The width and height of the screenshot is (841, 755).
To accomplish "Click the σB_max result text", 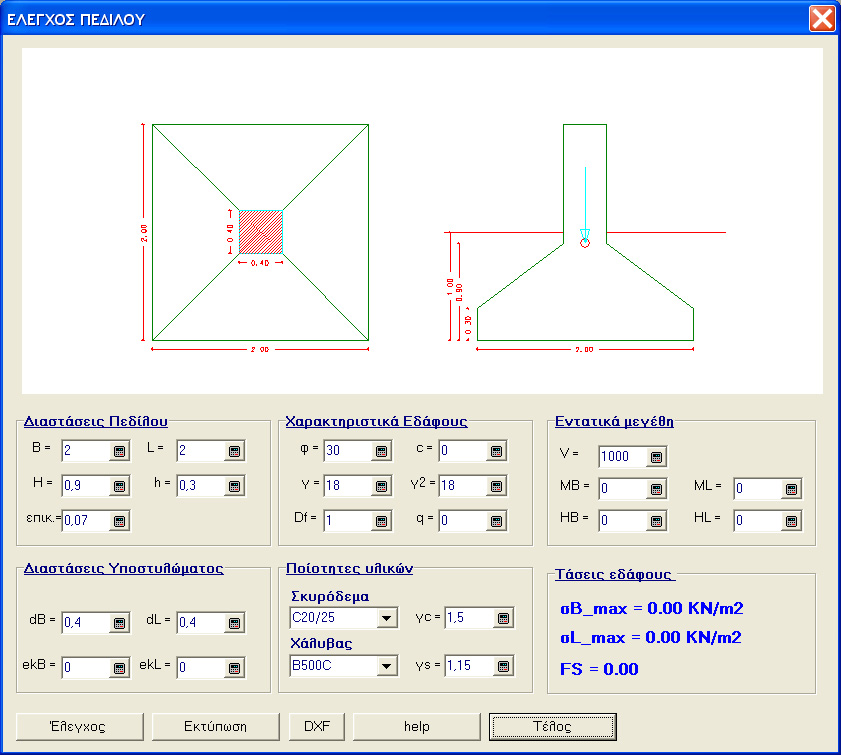I will click(652, 609).
